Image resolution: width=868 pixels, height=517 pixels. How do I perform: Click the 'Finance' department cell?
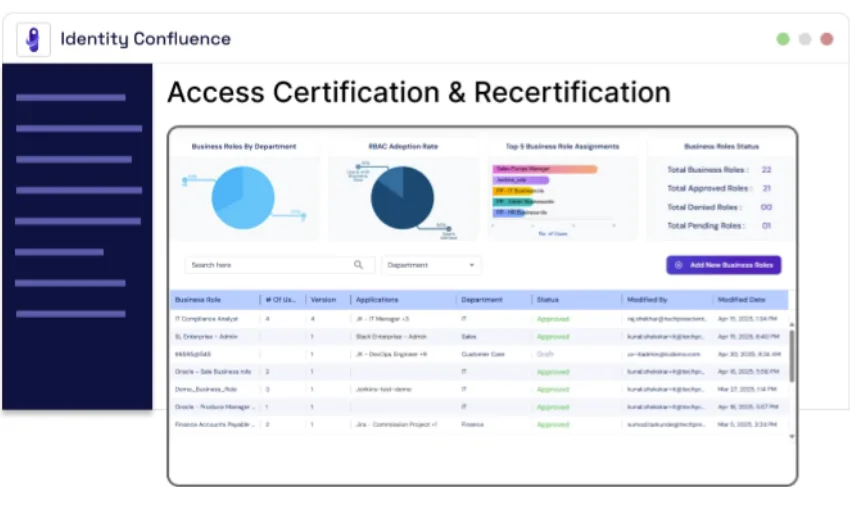tap(472, 425)
